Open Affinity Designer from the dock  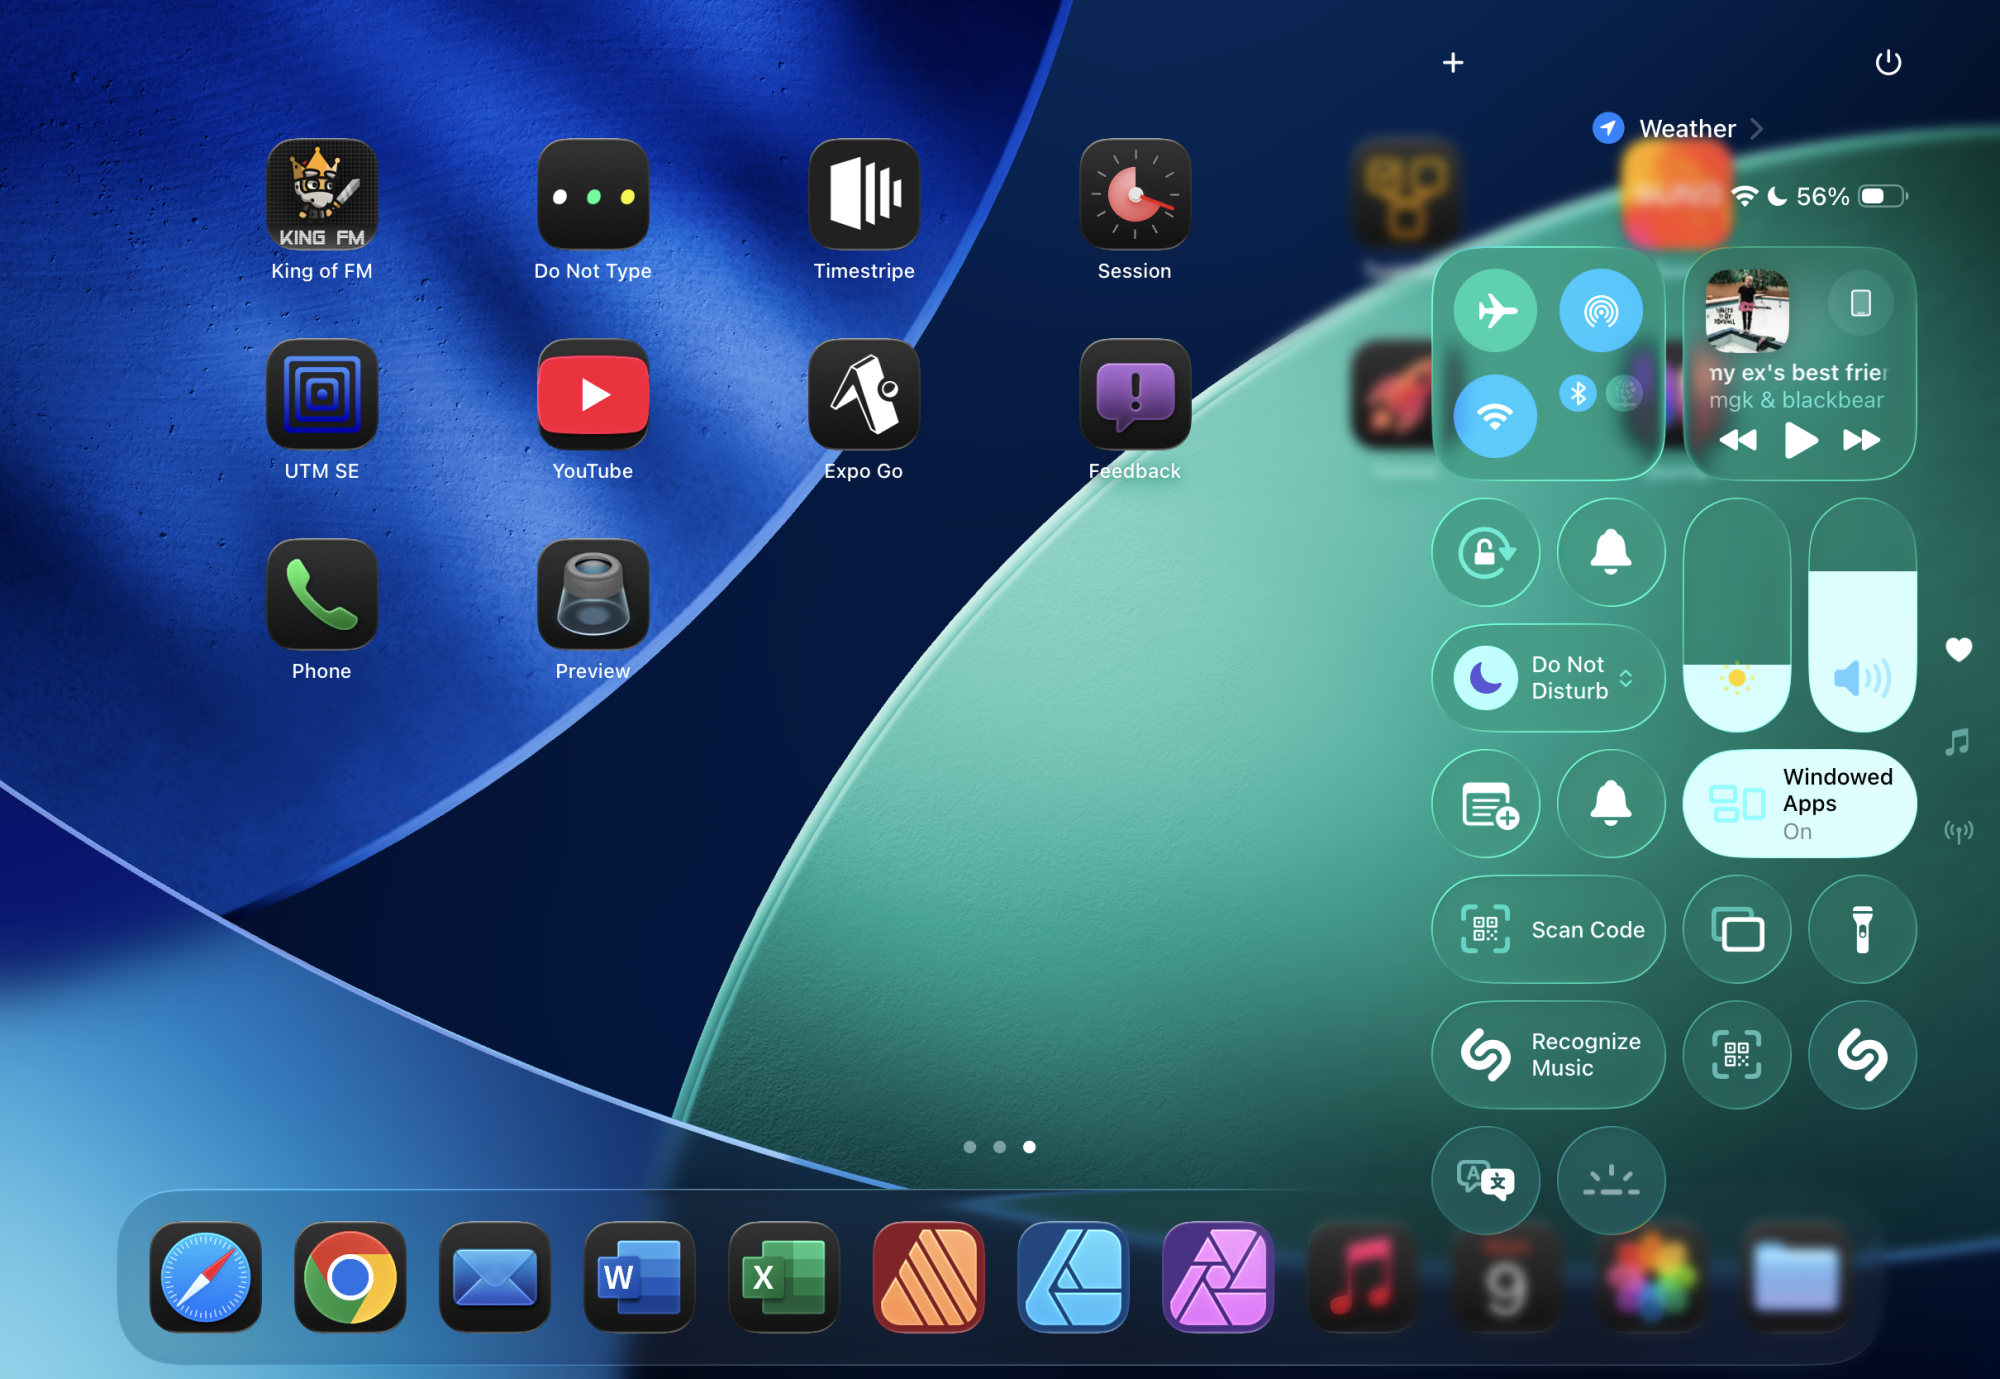click(1073, 1277)
